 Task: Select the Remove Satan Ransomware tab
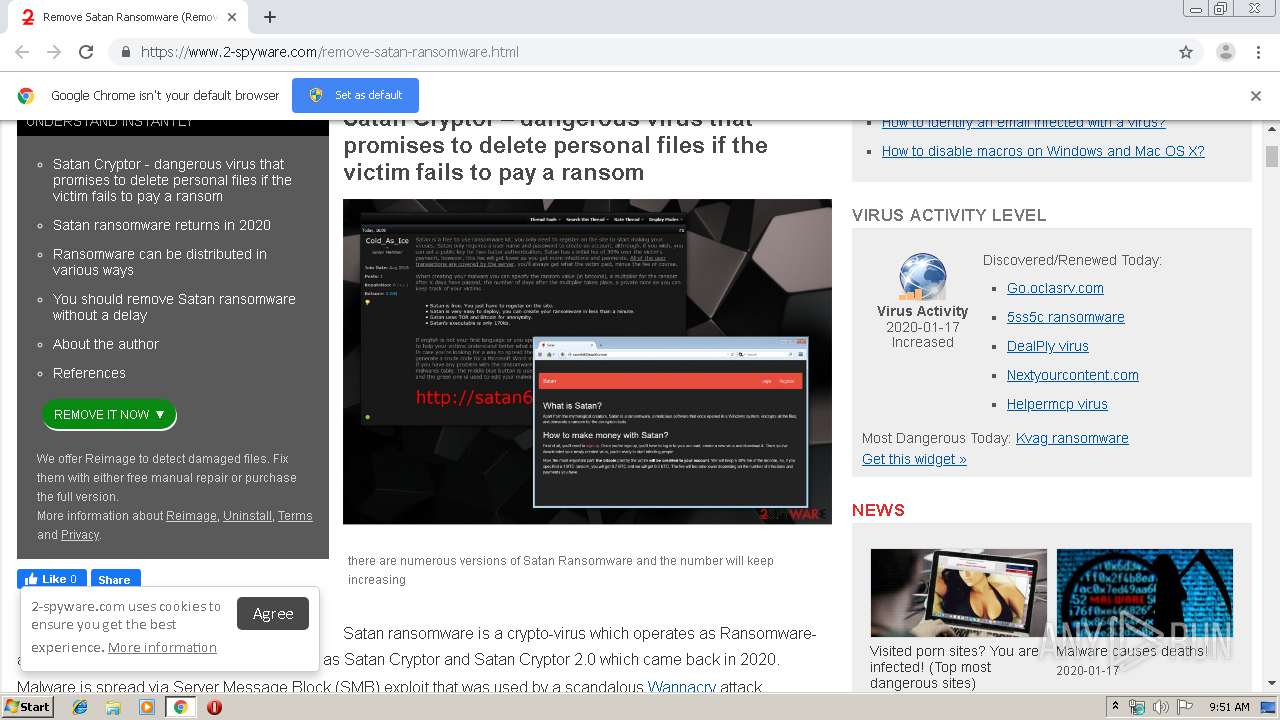tap(127, 17)
